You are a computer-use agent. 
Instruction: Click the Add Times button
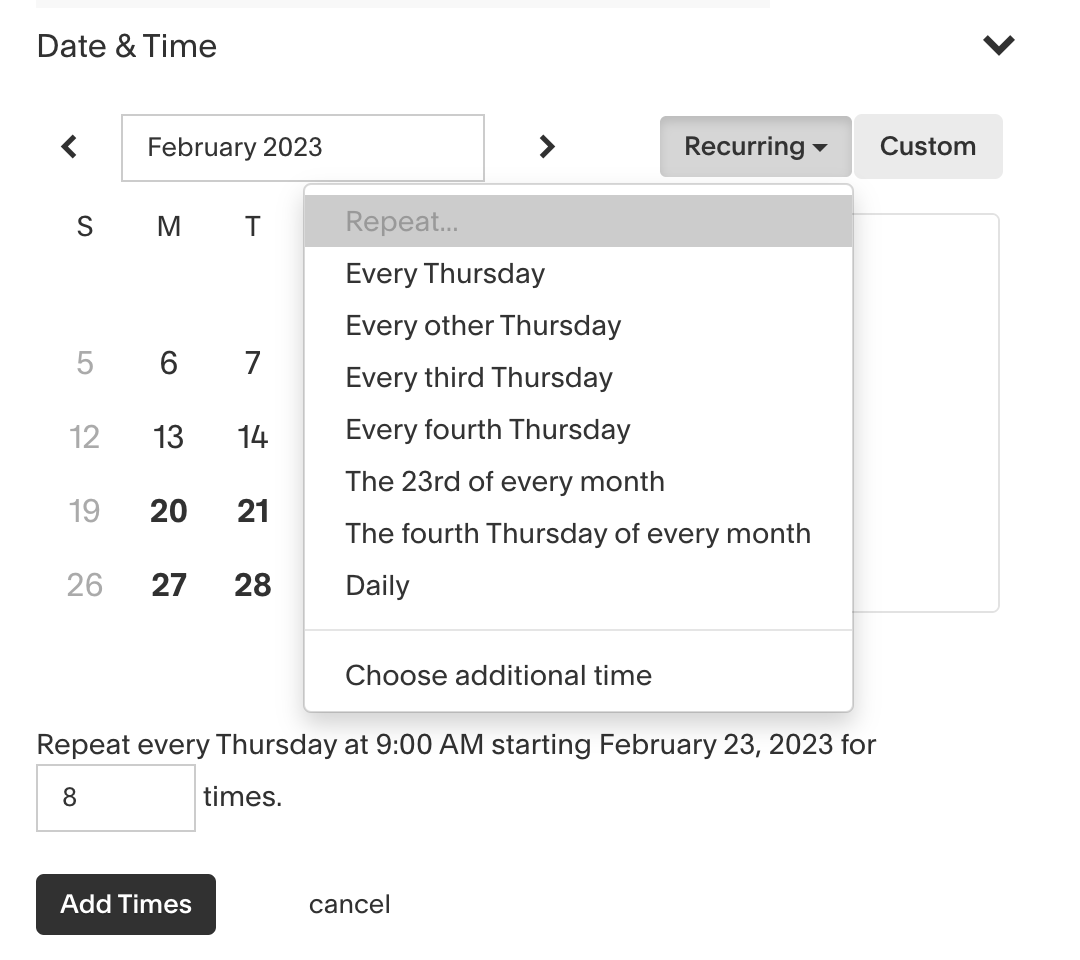pos(125,904)
